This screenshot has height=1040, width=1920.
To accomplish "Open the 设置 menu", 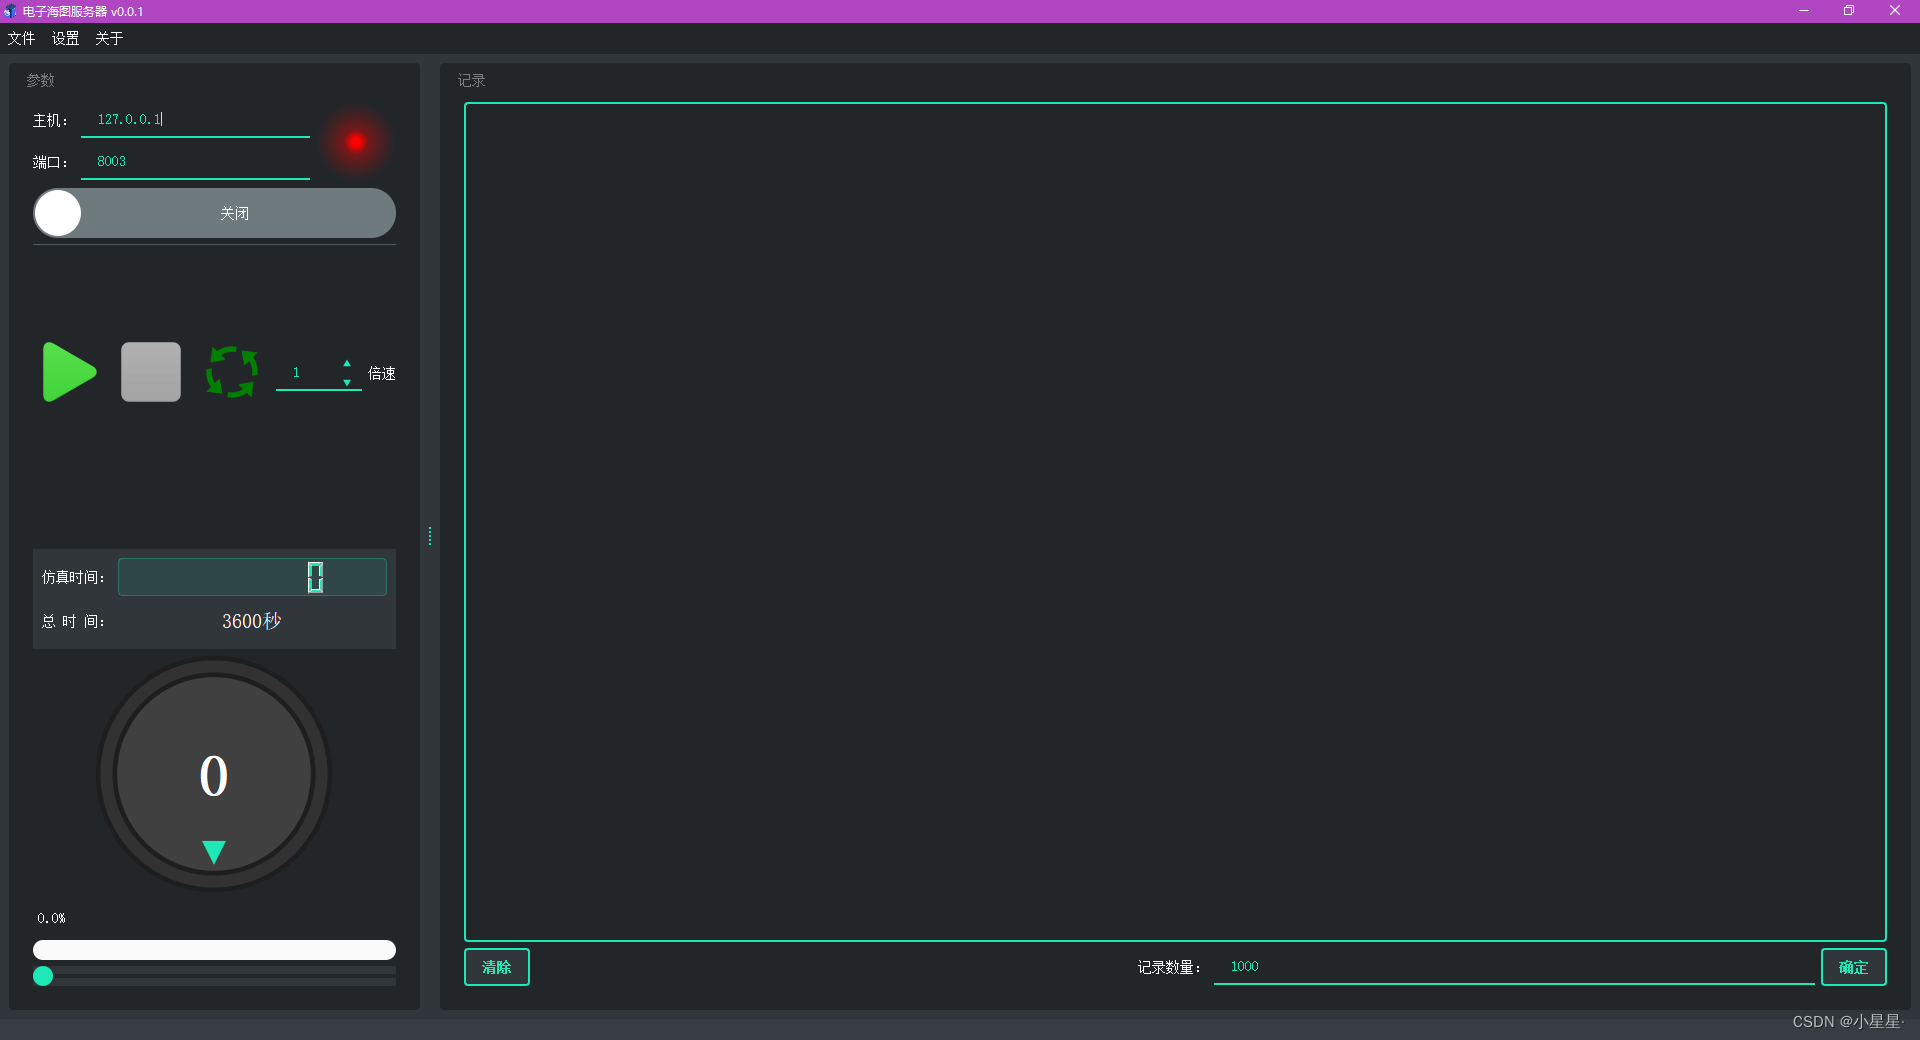I will point(65,38).
